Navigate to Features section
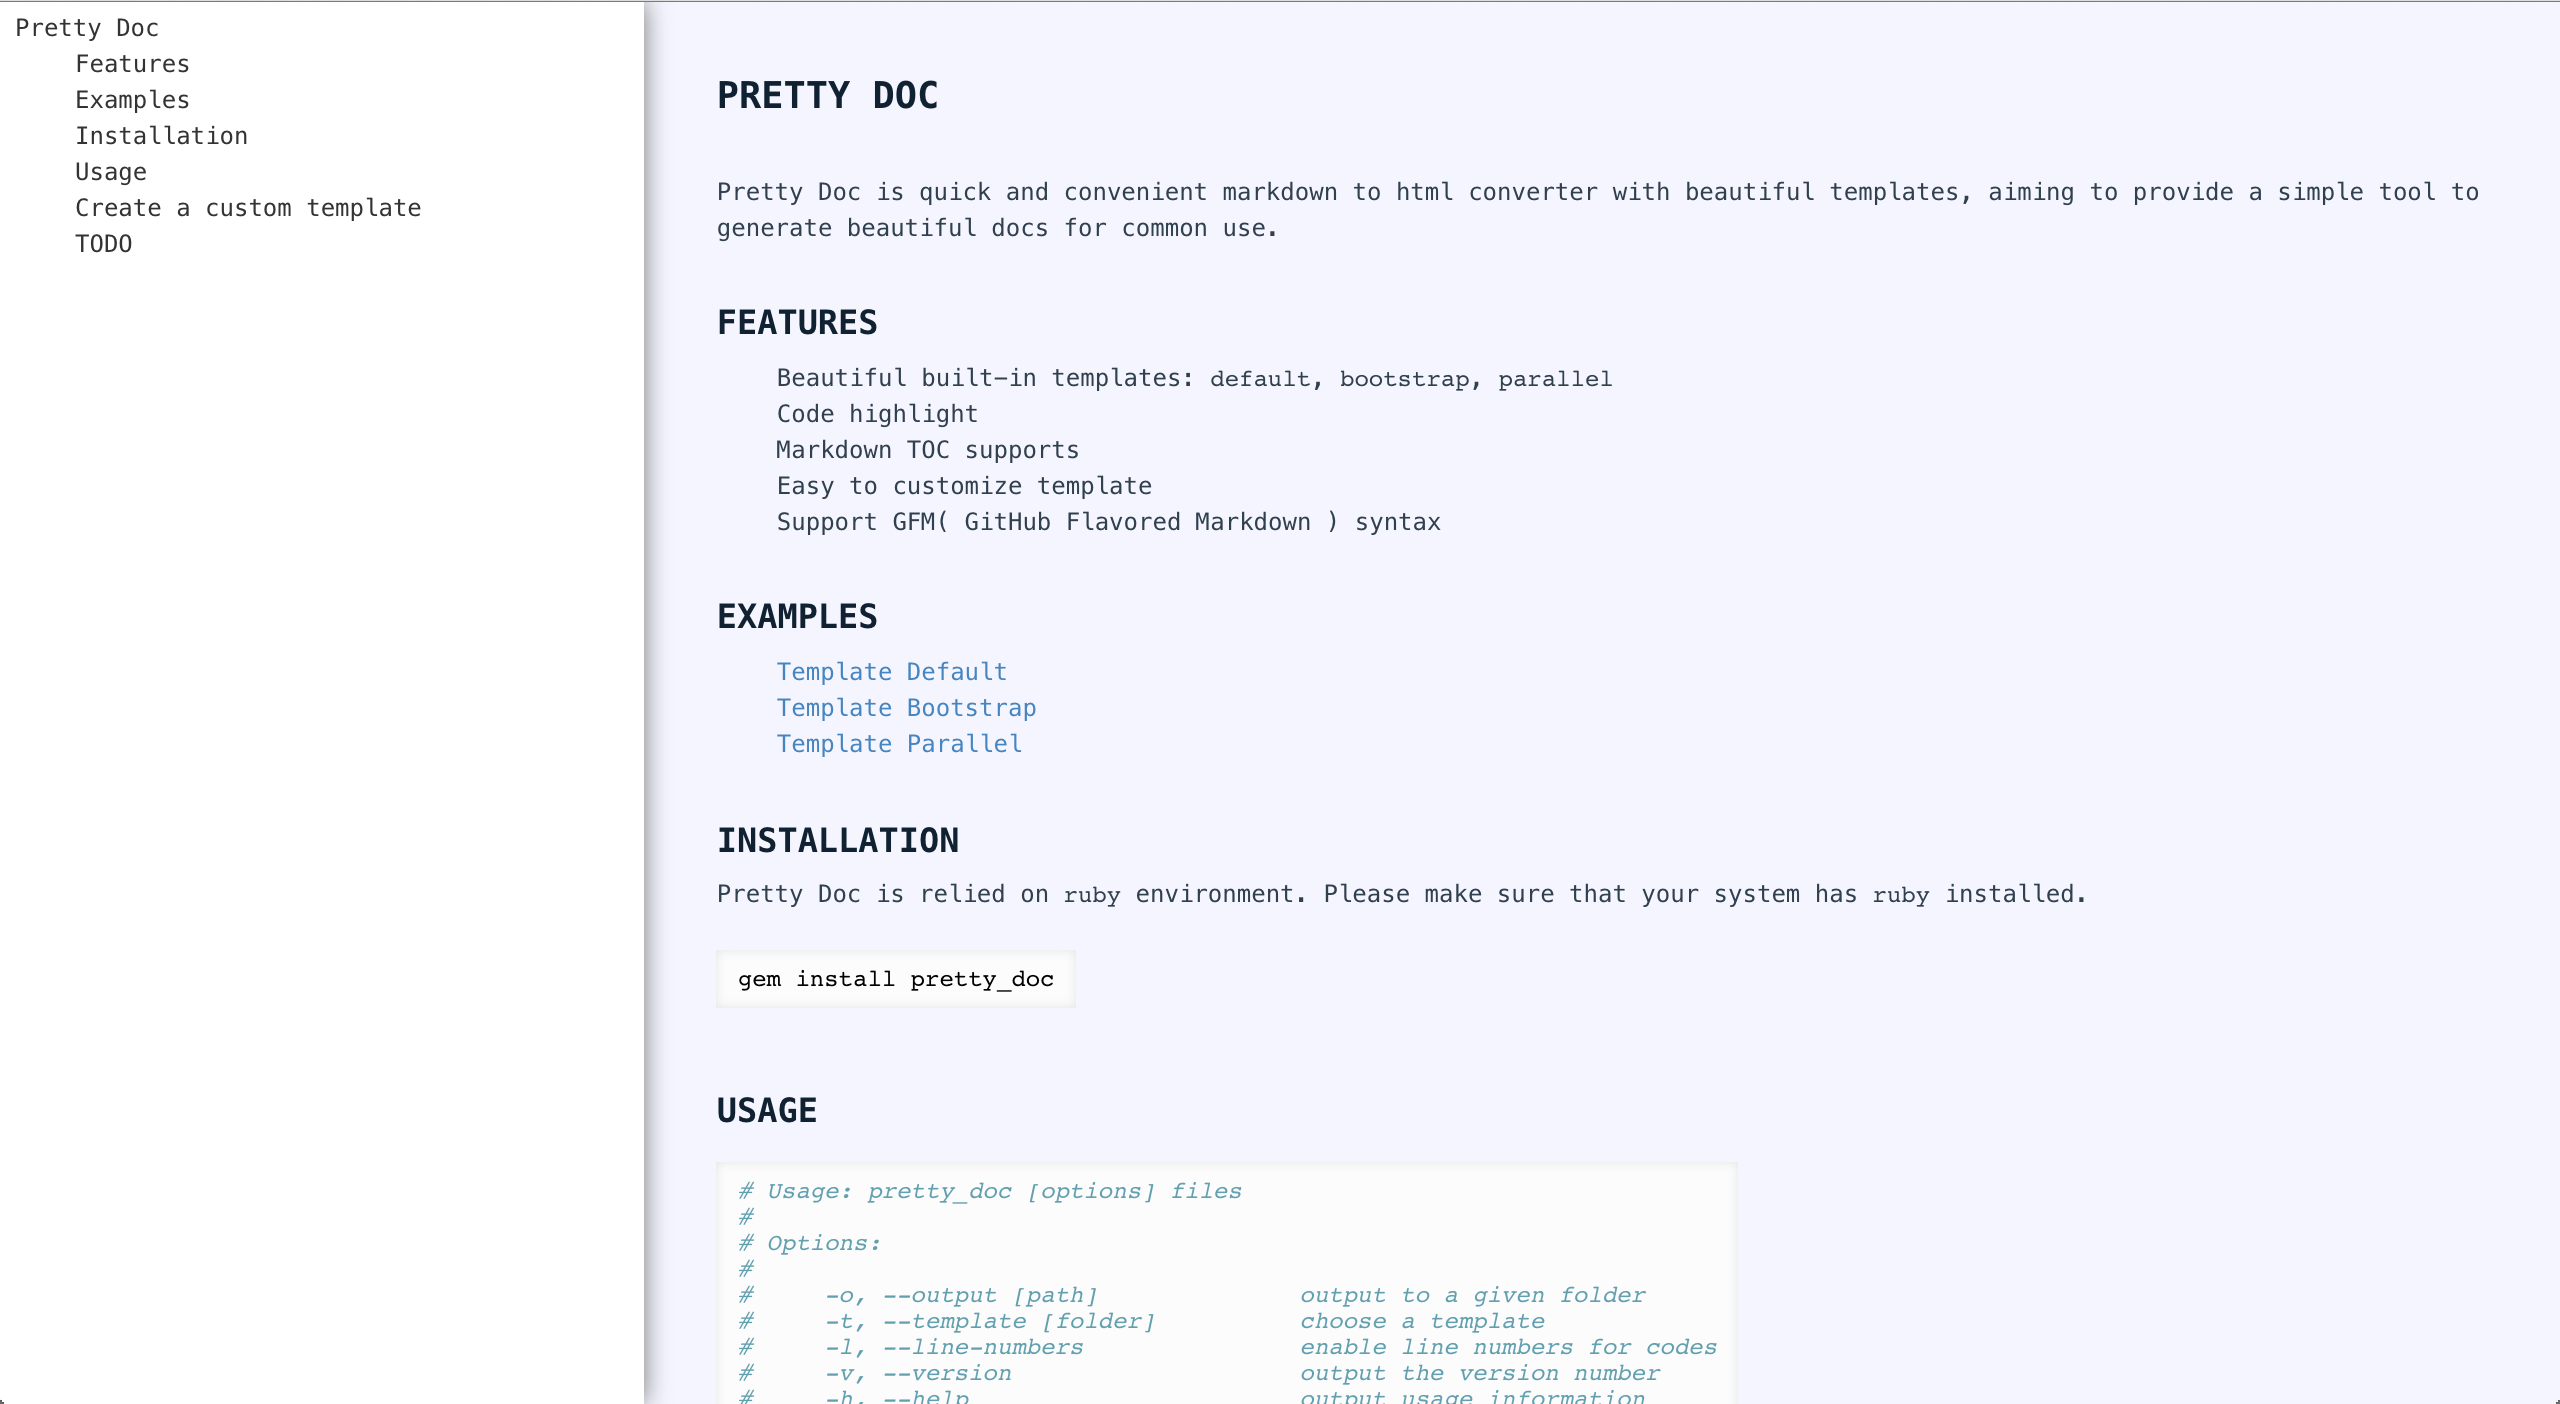Screen dimensions: 2560x1404 [131, 62]
